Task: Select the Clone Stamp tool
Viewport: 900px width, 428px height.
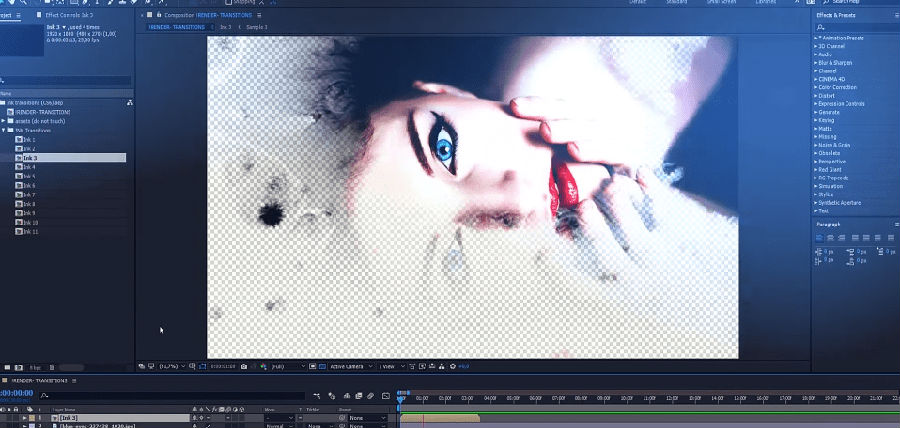Action: tap(122, 2)
